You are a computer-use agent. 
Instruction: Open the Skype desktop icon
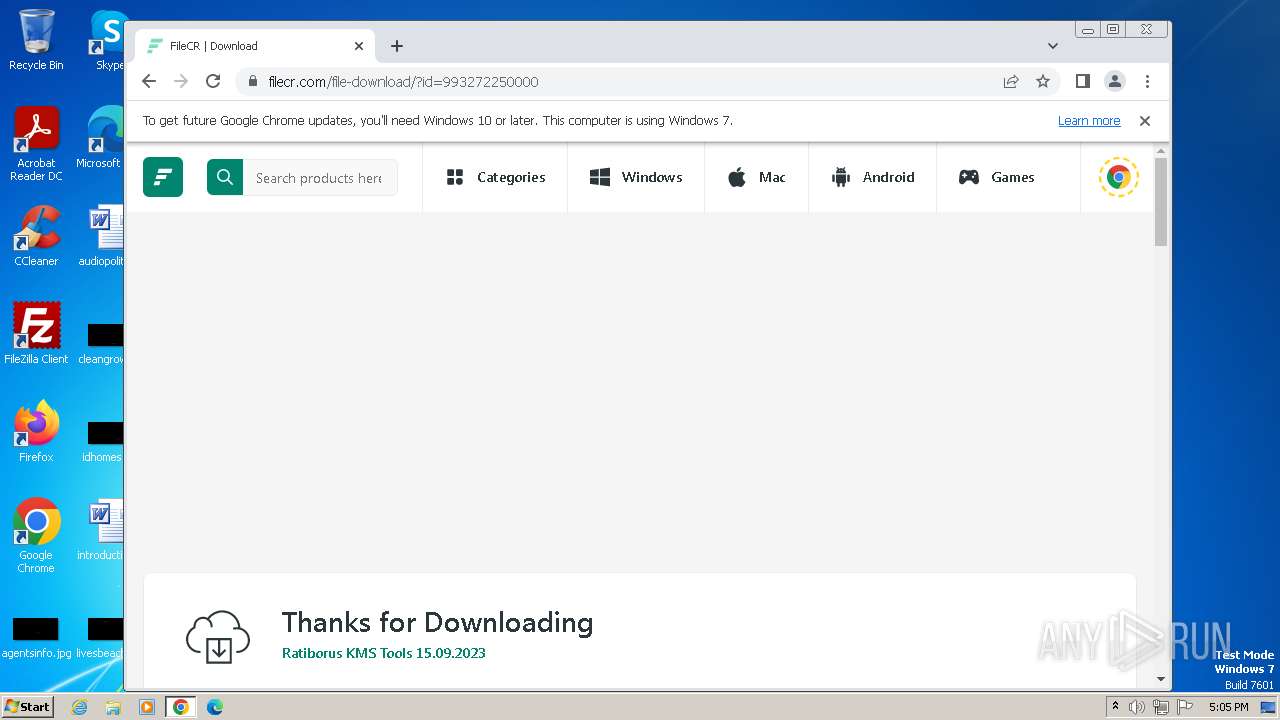[x=108, y=40]
